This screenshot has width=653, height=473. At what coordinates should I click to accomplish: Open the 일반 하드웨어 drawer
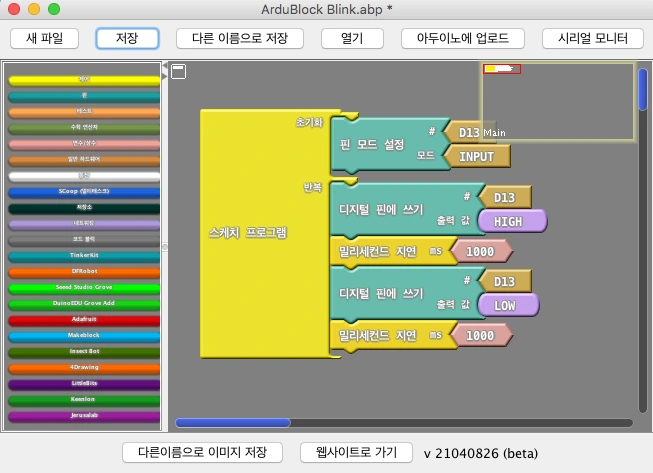pos(84,159)
